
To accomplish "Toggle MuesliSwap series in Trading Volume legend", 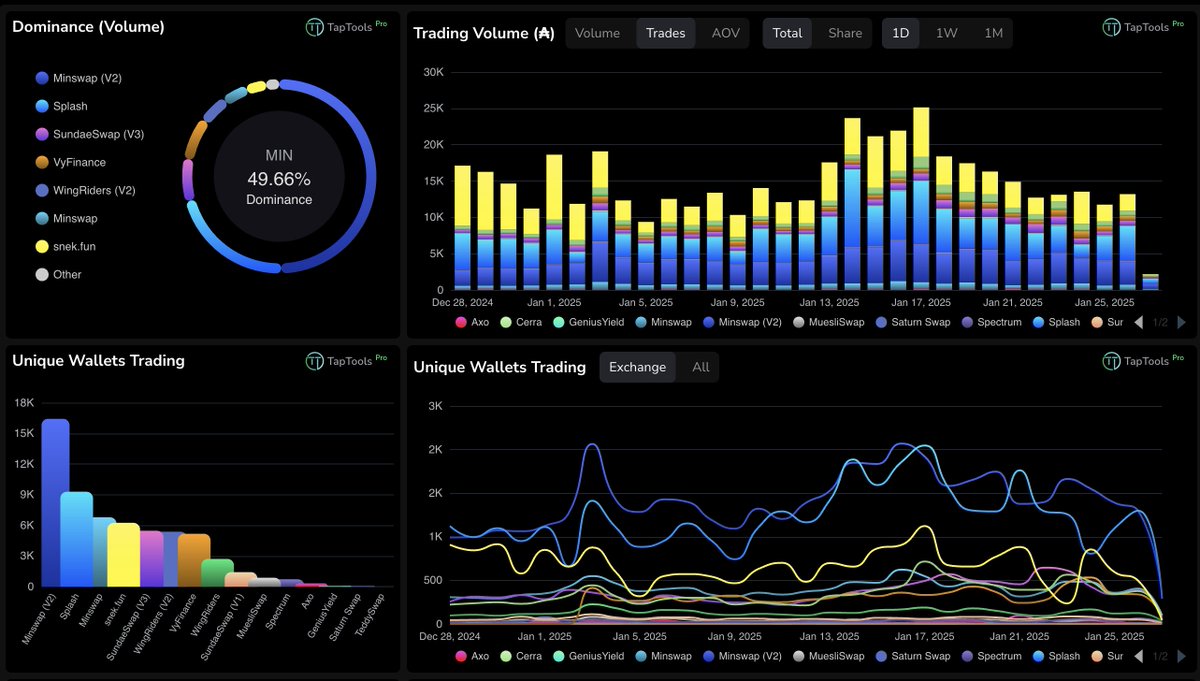I will (x=829, y=322).
